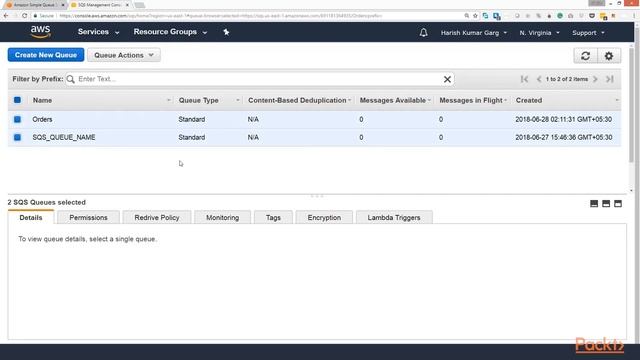Image resolution: width=640 pixels, height=360 pixels.
Task: Switch to the Redrive Policy tab
Action: 157,218
